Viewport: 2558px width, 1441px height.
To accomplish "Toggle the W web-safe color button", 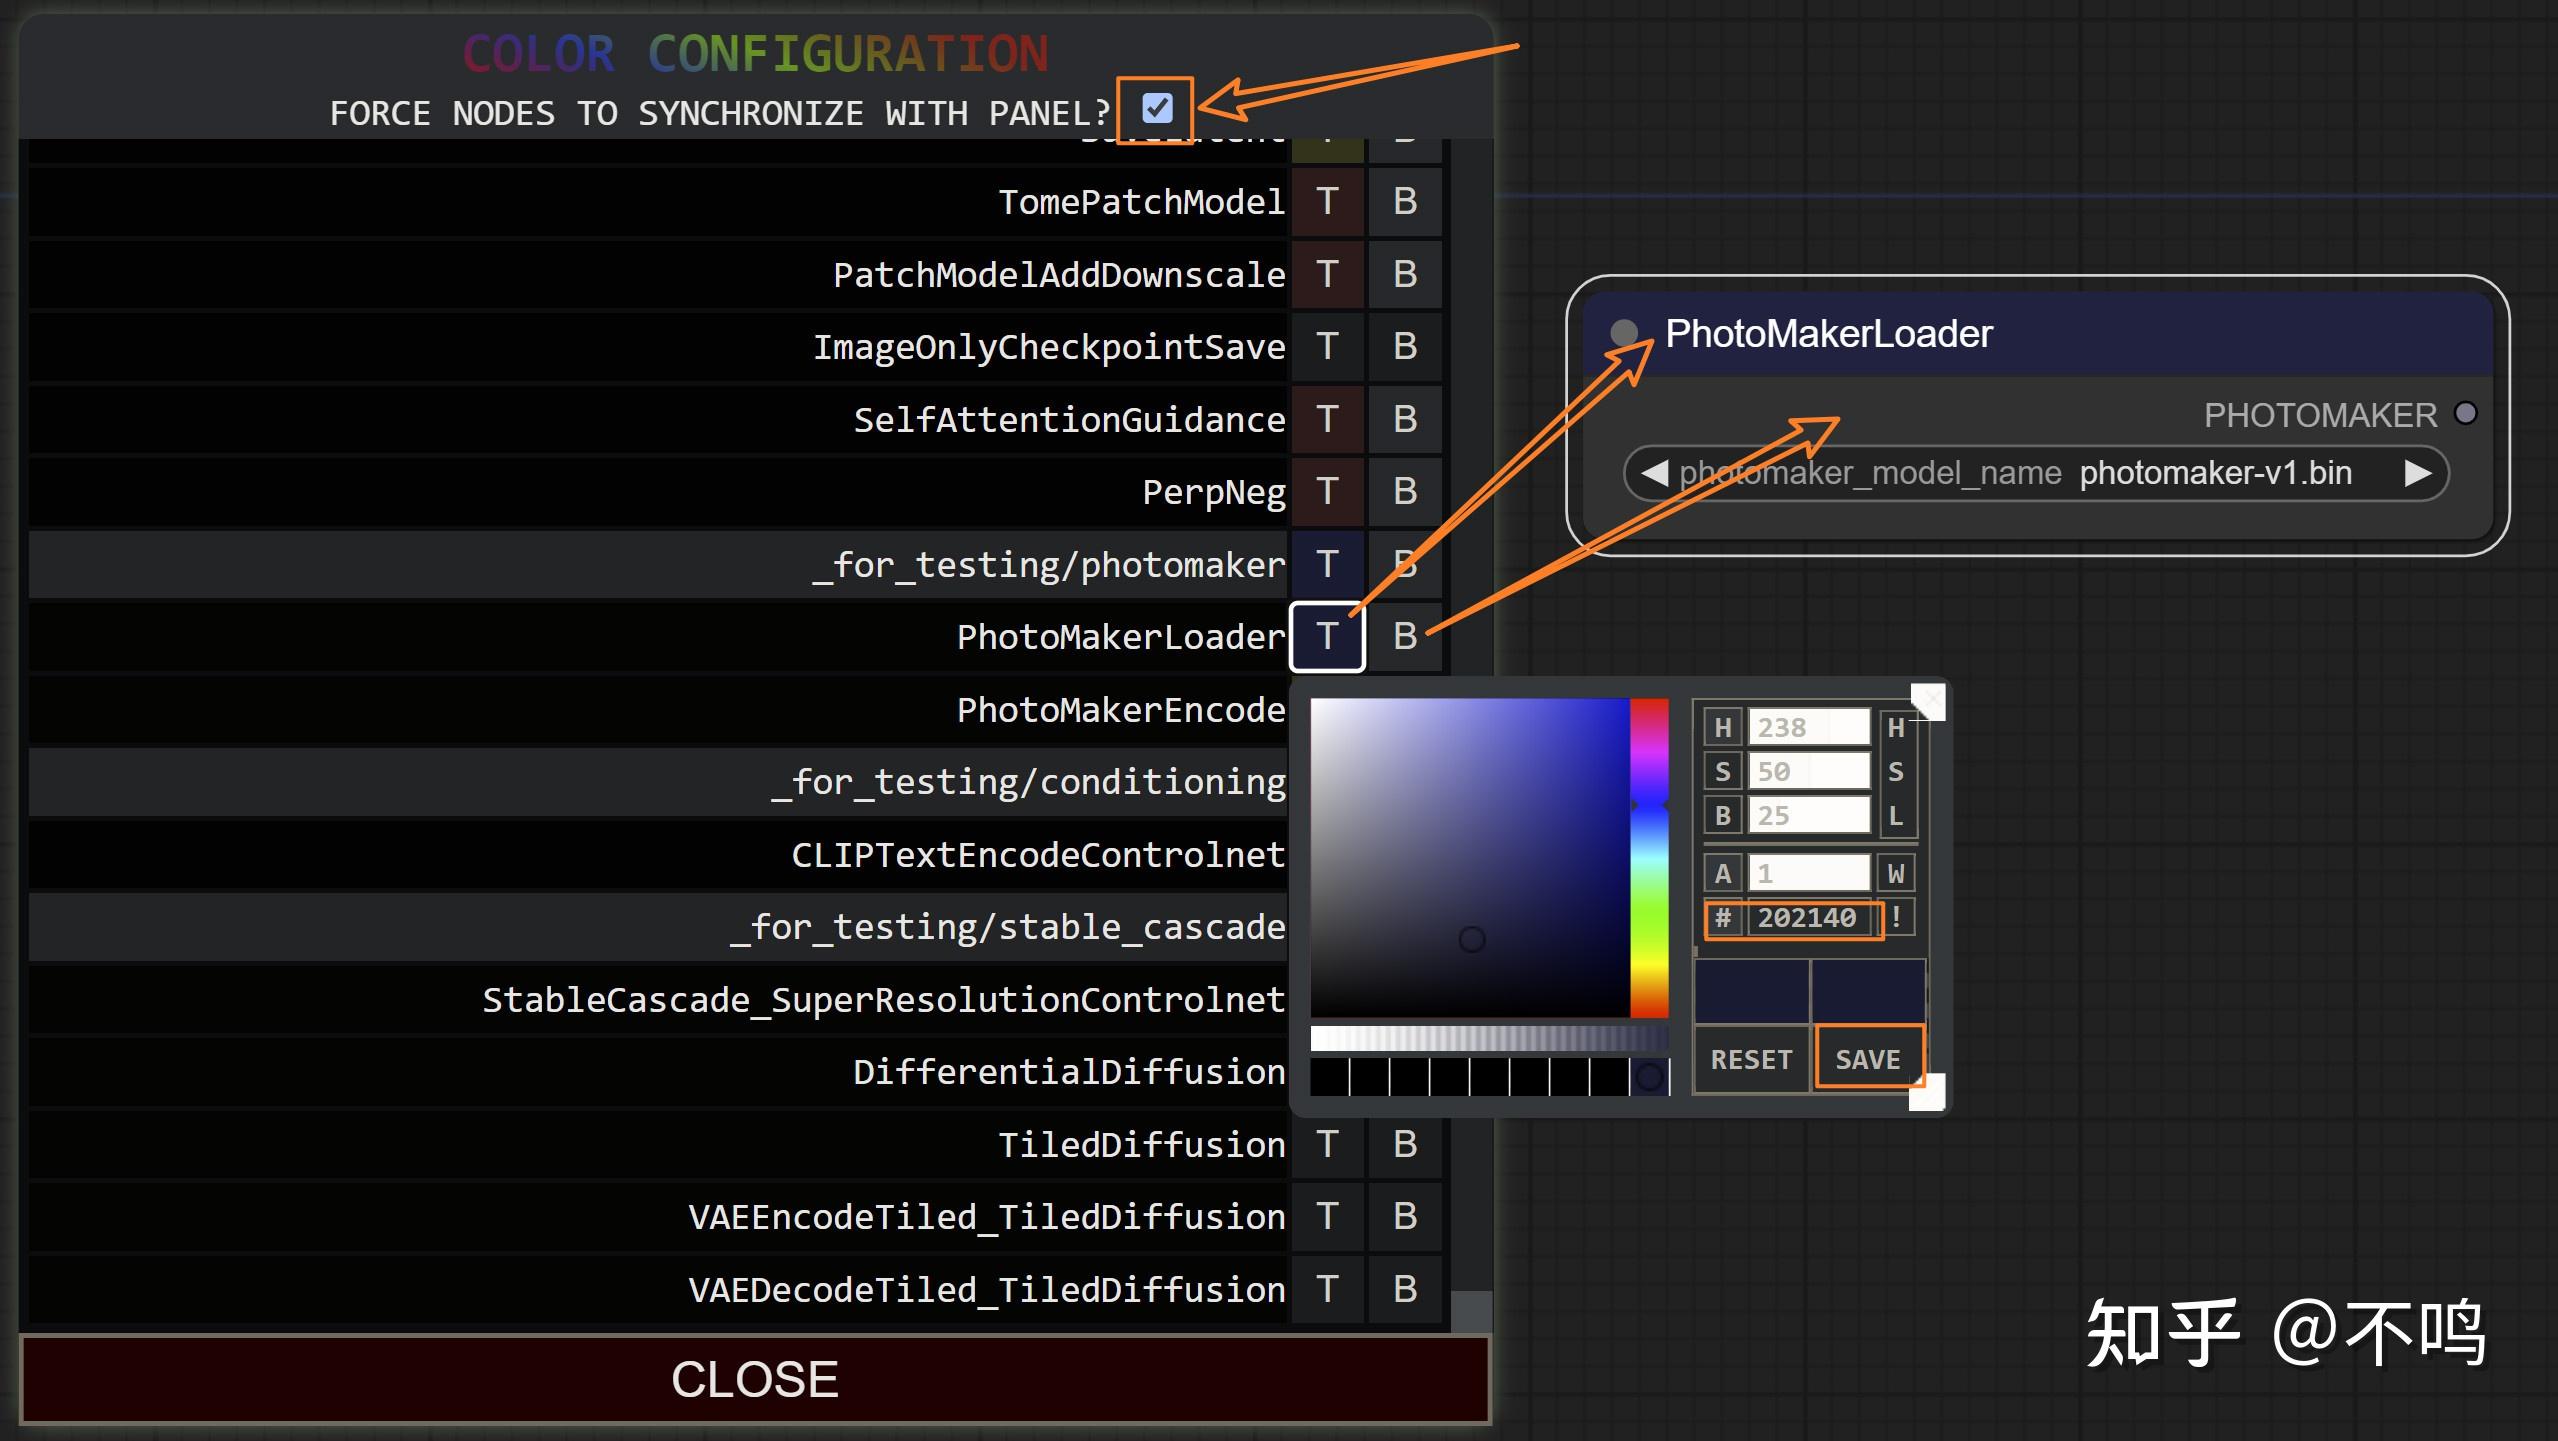I will coord(1896,874).
